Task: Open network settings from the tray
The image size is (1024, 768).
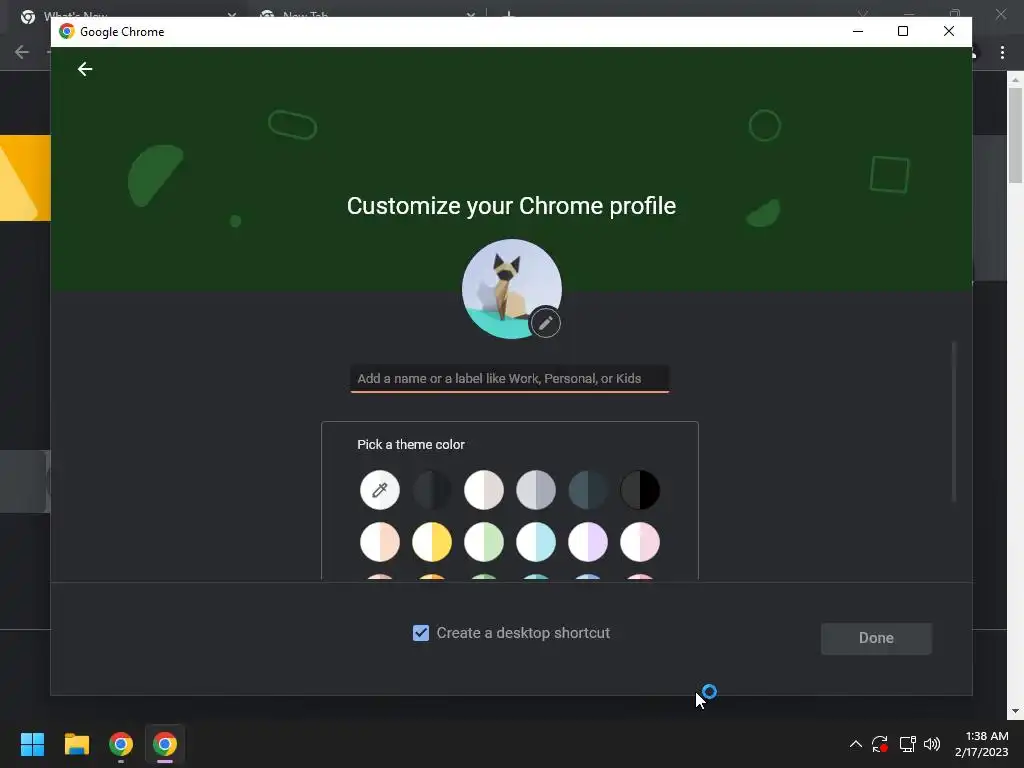Action: tap(907, 744)
